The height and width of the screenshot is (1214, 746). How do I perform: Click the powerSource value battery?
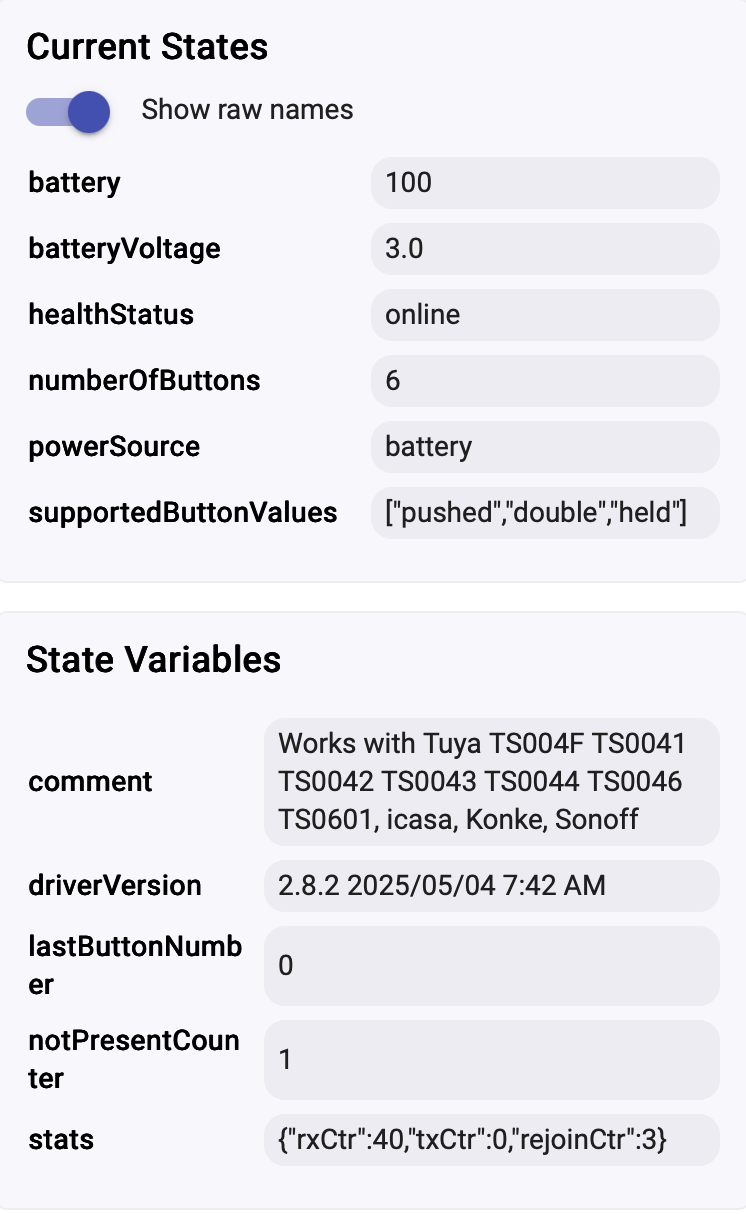pos(545,447)
